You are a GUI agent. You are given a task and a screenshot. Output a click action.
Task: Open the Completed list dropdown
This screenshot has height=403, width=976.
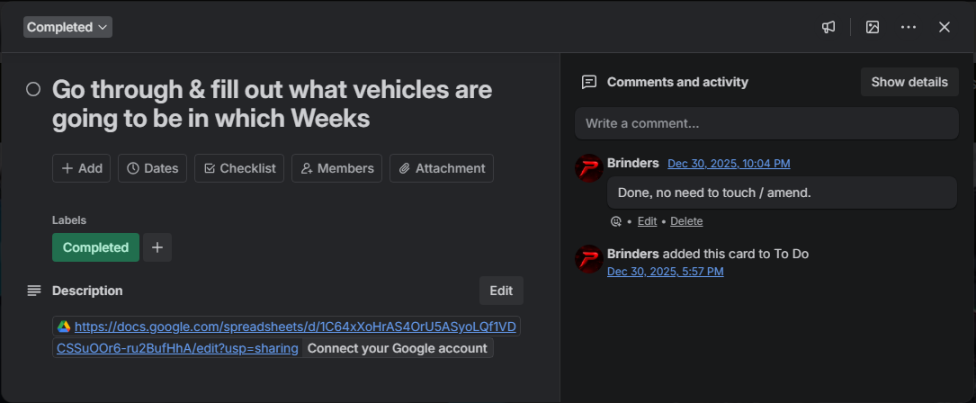point(68,27)
